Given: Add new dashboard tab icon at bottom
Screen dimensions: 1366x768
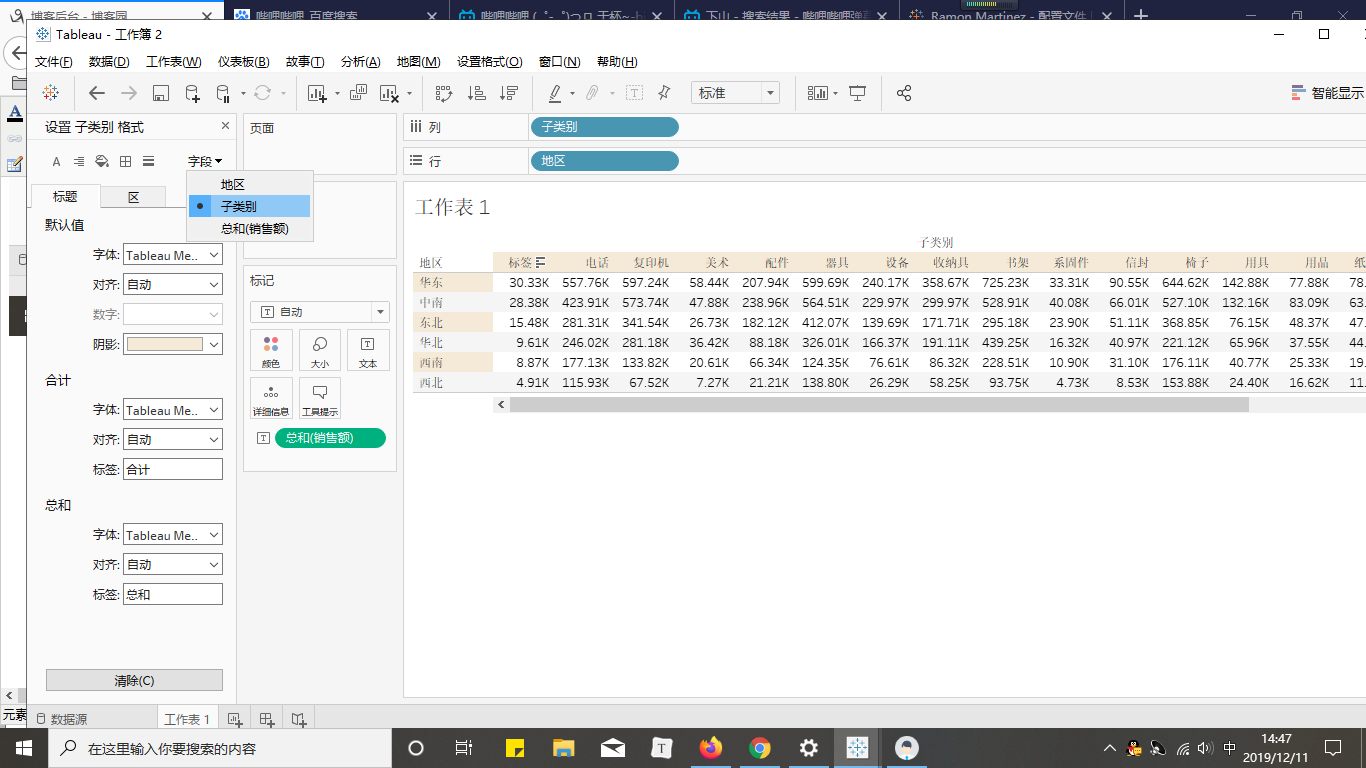Looking at the screenshot, I should [x=267, y=719].
